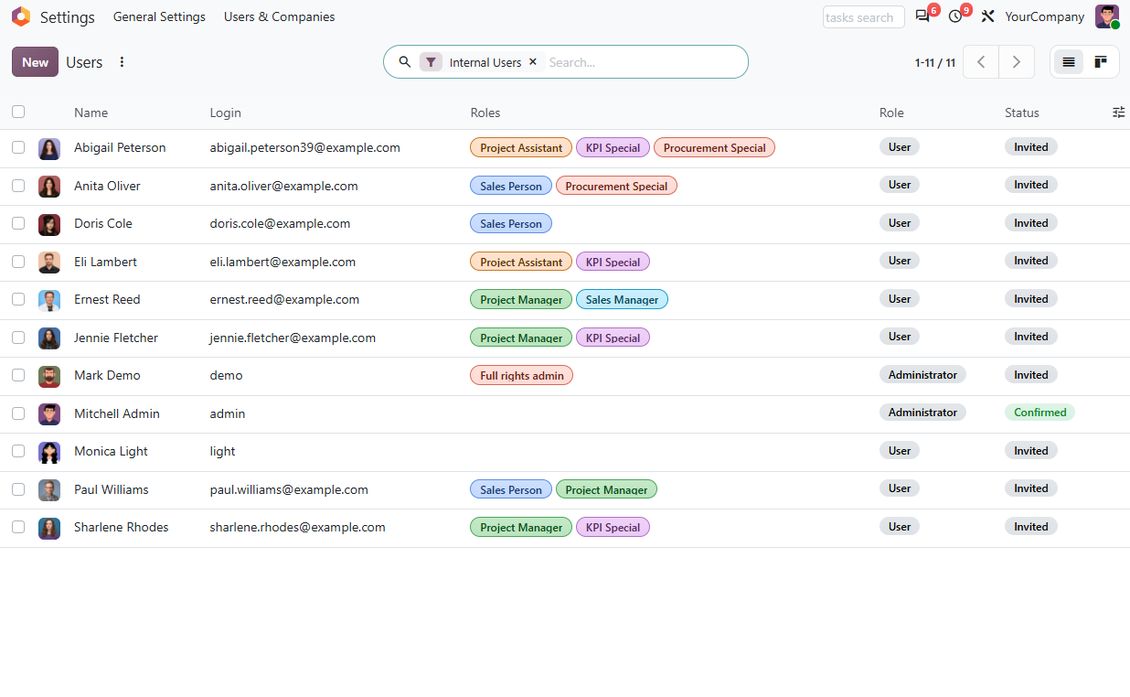Click Mark Demo's Administrator role badge

(x=922, y=375)
